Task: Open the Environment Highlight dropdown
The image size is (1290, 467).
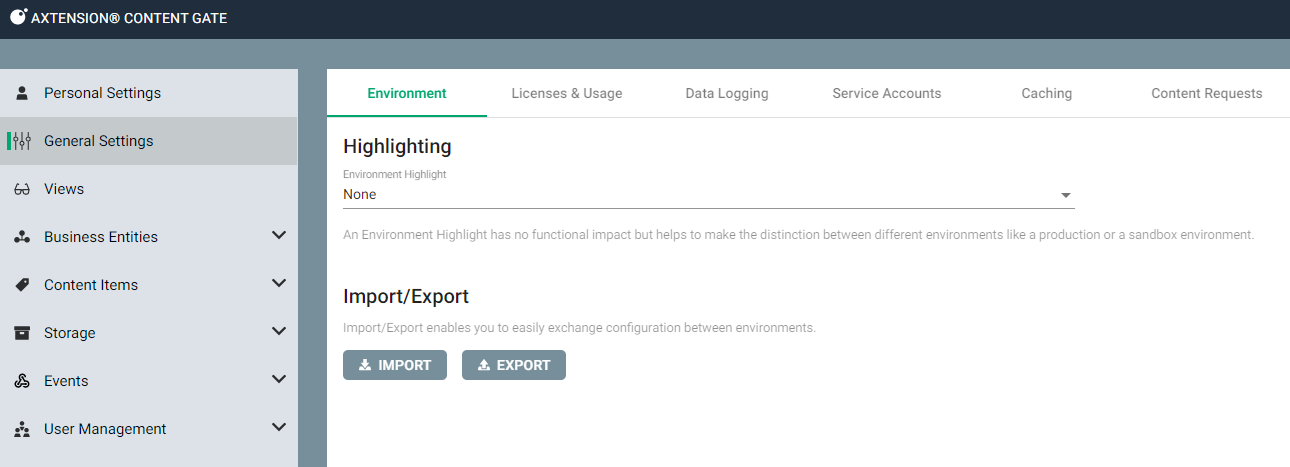Action: pos(708,195)
